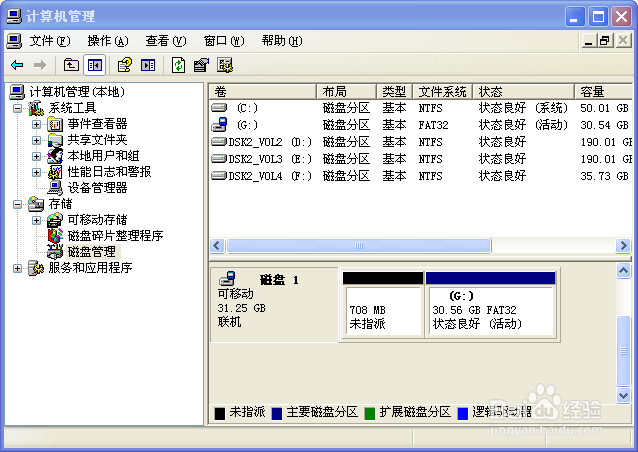Screen dimensions: 638x452
Task: Click the Disk 1 removable disk icon
Action: (x=227, y=279)
